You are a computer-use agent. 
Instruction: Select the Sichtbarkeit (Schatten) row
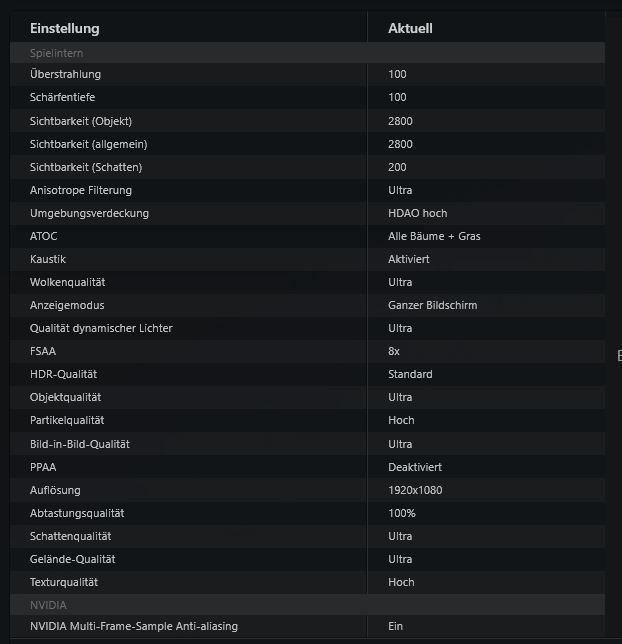coord(307,167)
